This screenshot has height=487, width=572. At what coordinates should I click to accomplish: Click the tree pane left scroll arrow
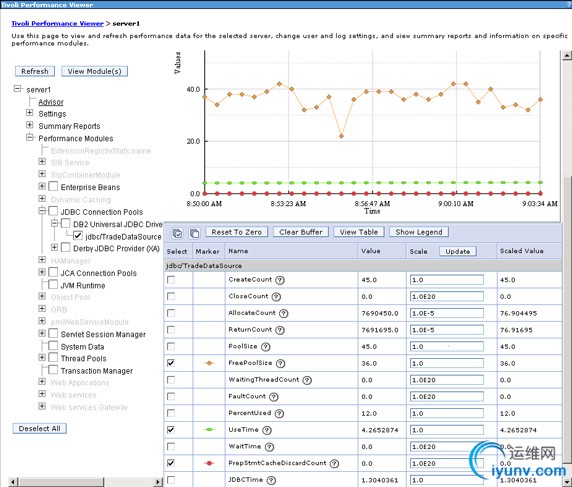pos(13,482)
